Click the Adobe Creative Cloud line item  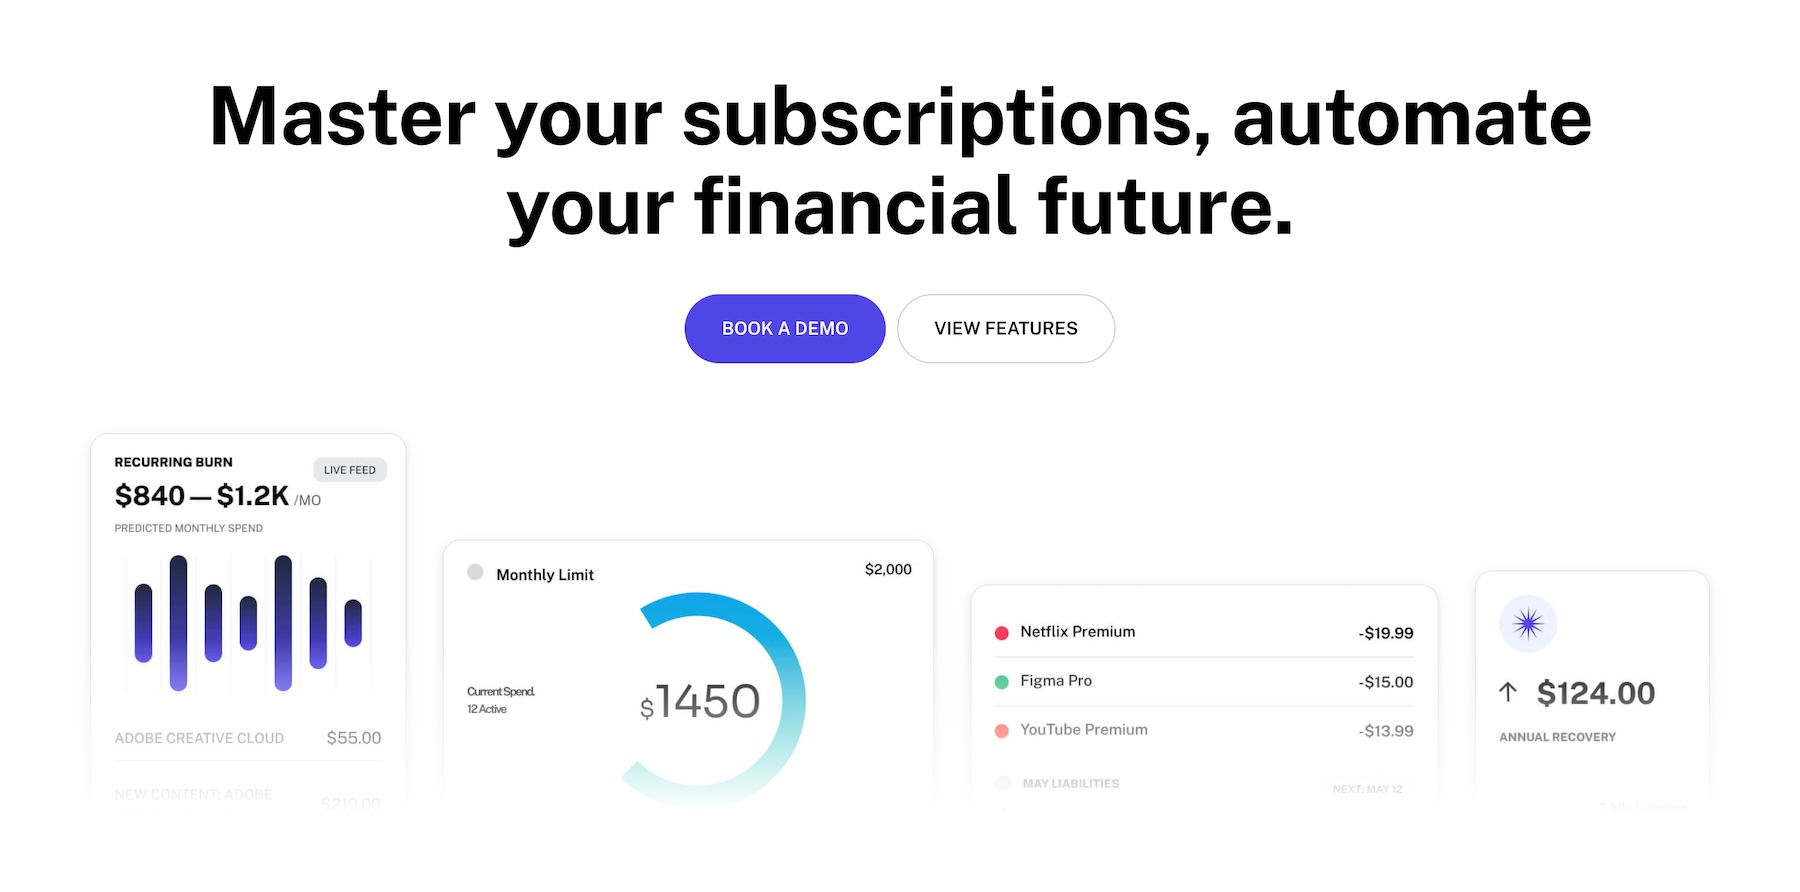(x=248, y=738)
